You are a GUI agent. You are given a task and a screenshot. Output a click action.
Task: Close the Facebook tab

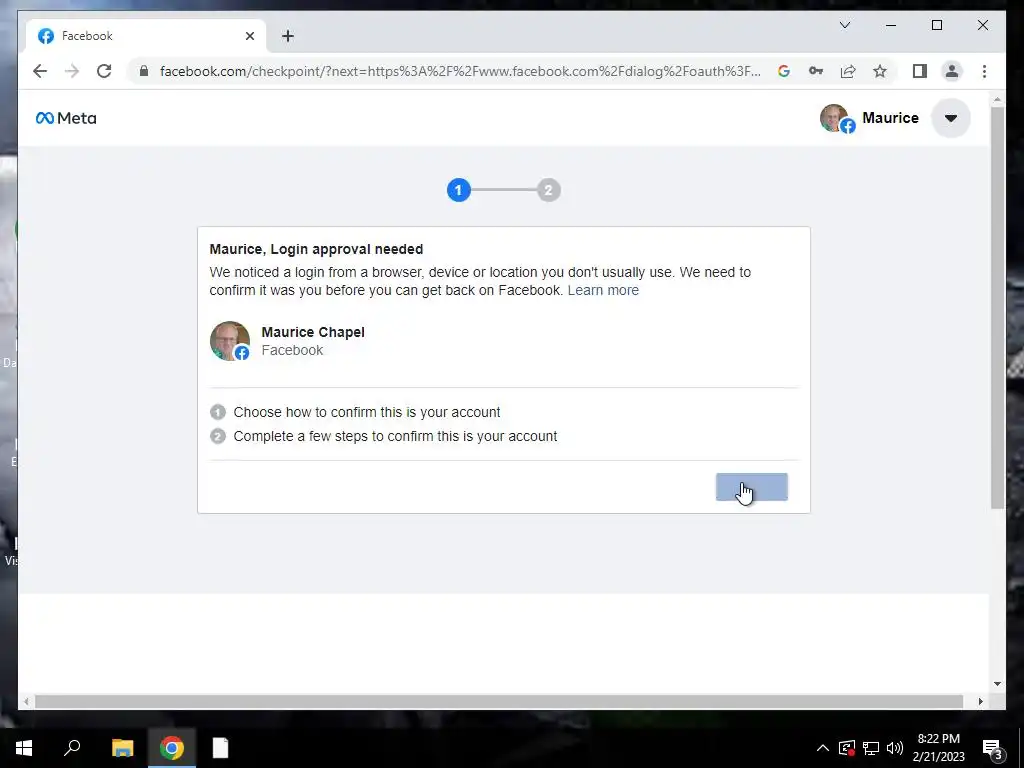pos(249,36)
